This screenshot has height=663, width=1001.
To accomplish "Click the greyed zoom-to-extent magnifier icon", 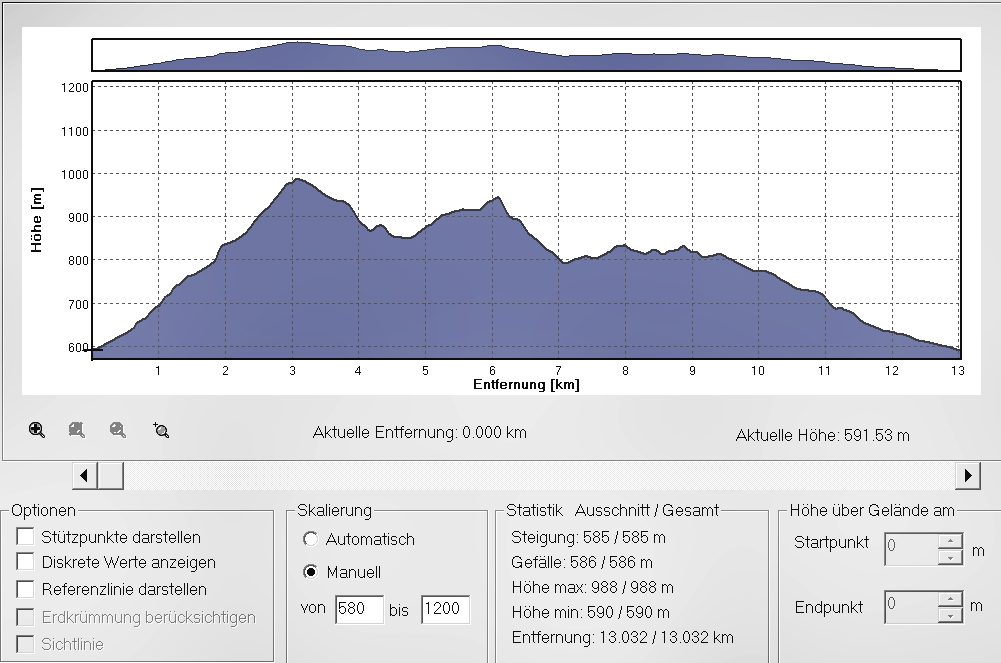I will pyautogui.click(x=77, y=430).
